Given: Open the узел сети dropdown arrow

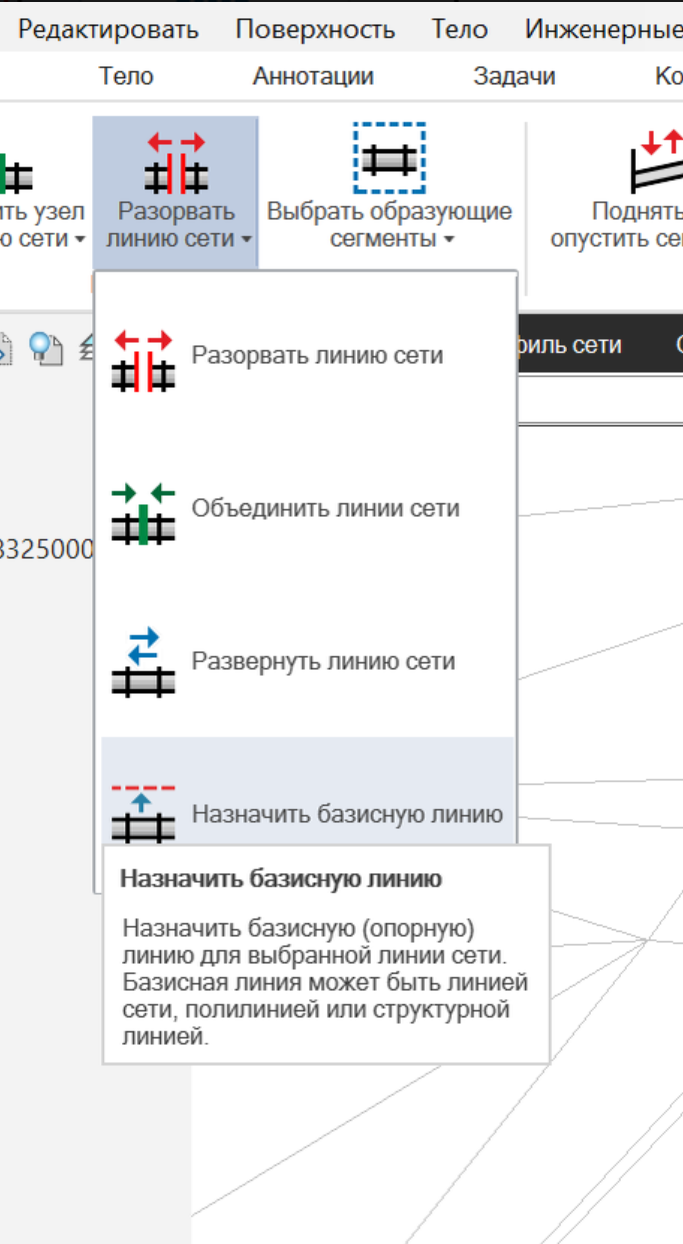Looking at the screenshot, I should (80, 240).
